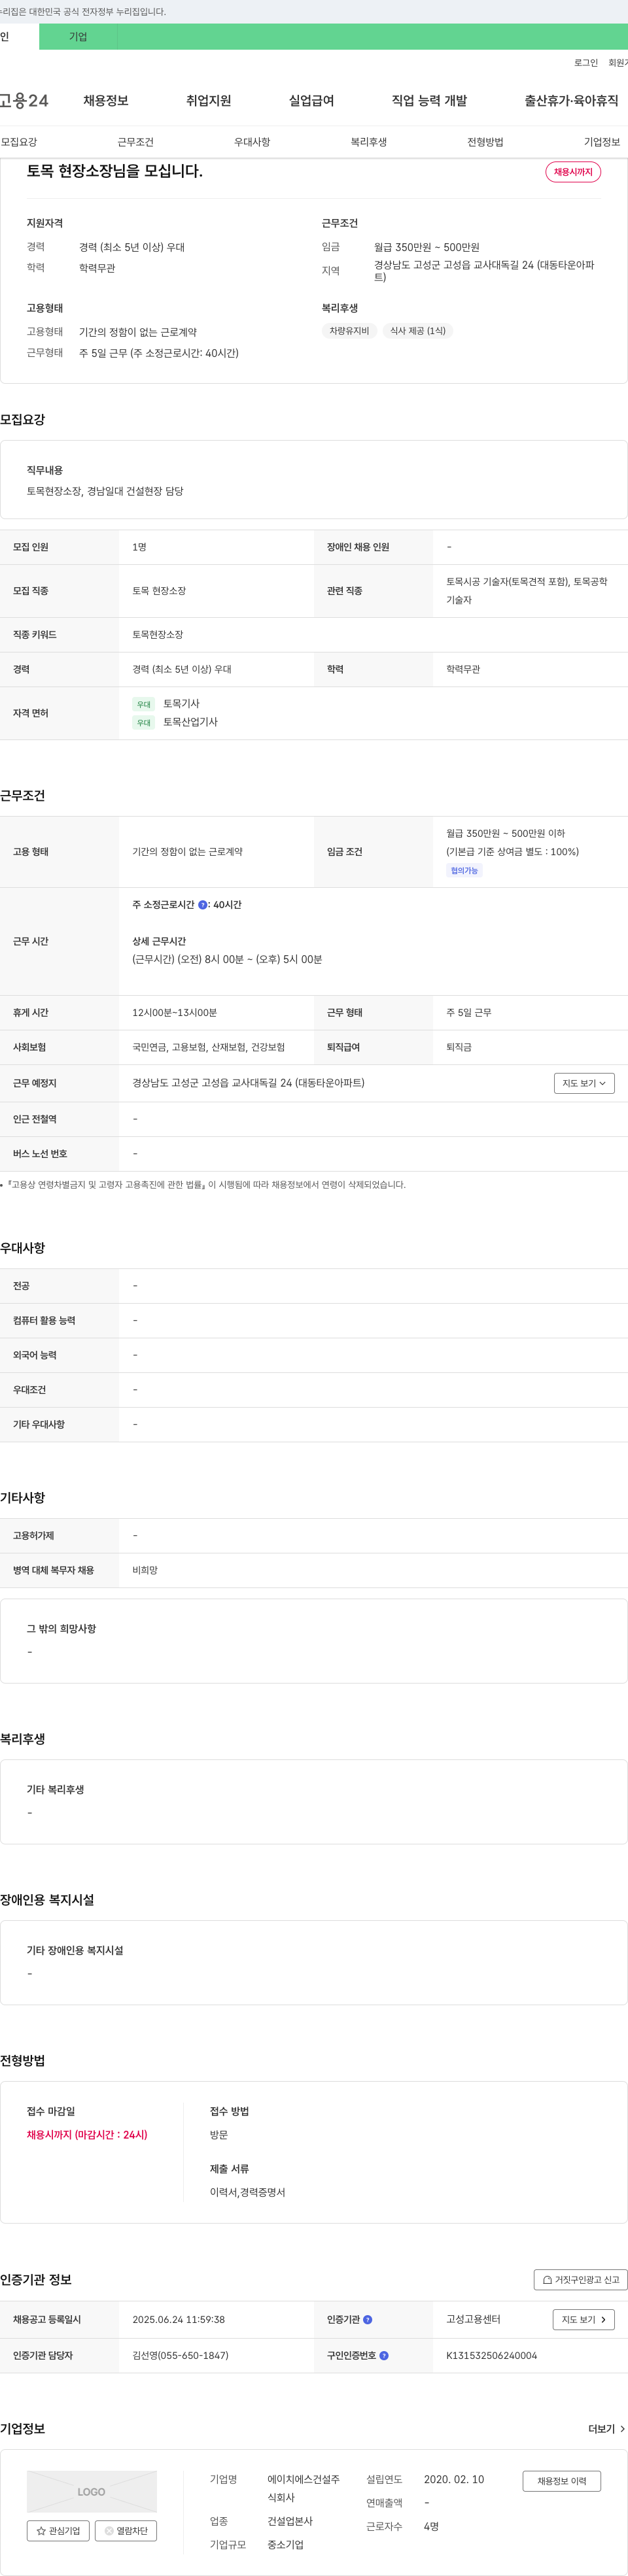The height and width of the screenshot is (2576, 628).
Task: Open the 고용24 home logo
Action: tap(24, 101)
